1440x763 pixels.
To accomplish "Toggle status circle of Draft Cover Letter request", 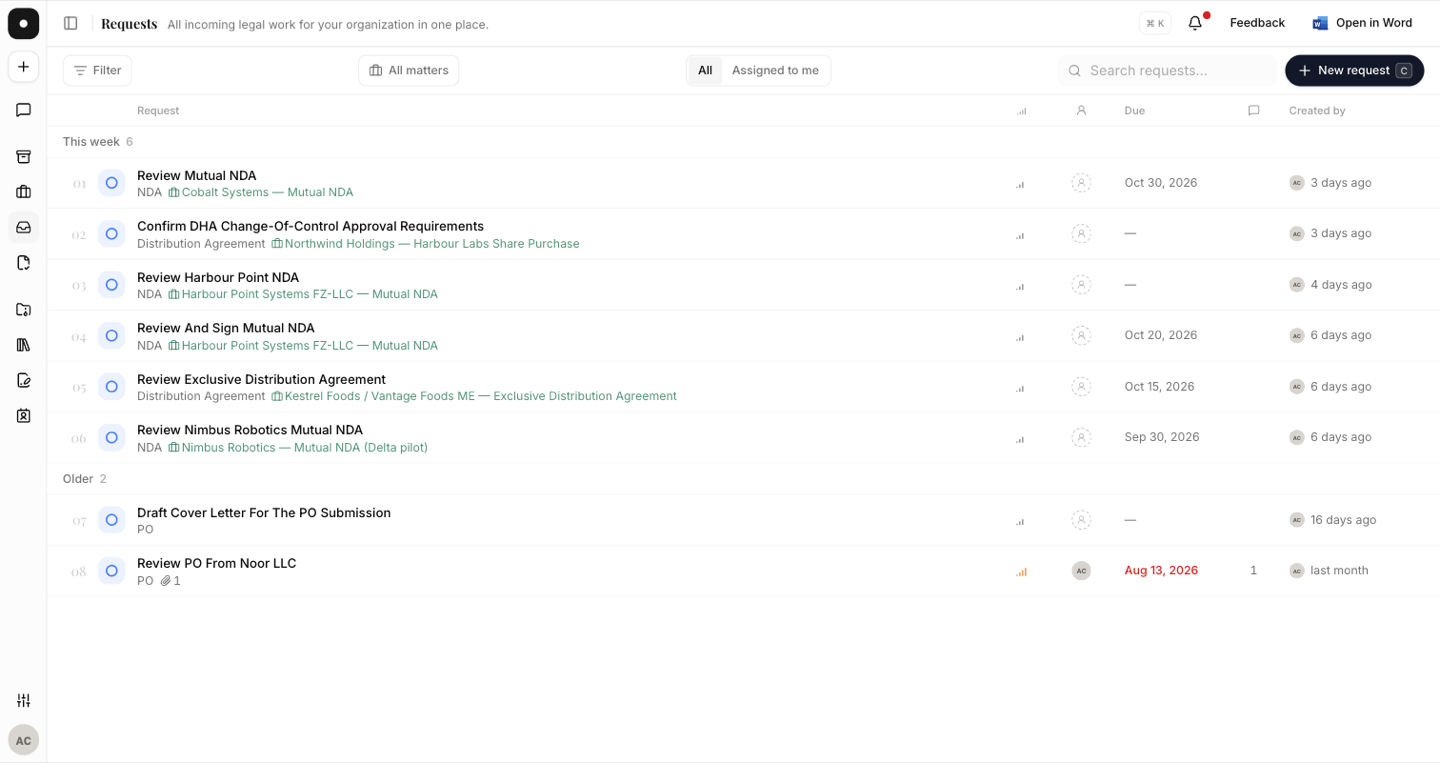I will pos(112,520).
